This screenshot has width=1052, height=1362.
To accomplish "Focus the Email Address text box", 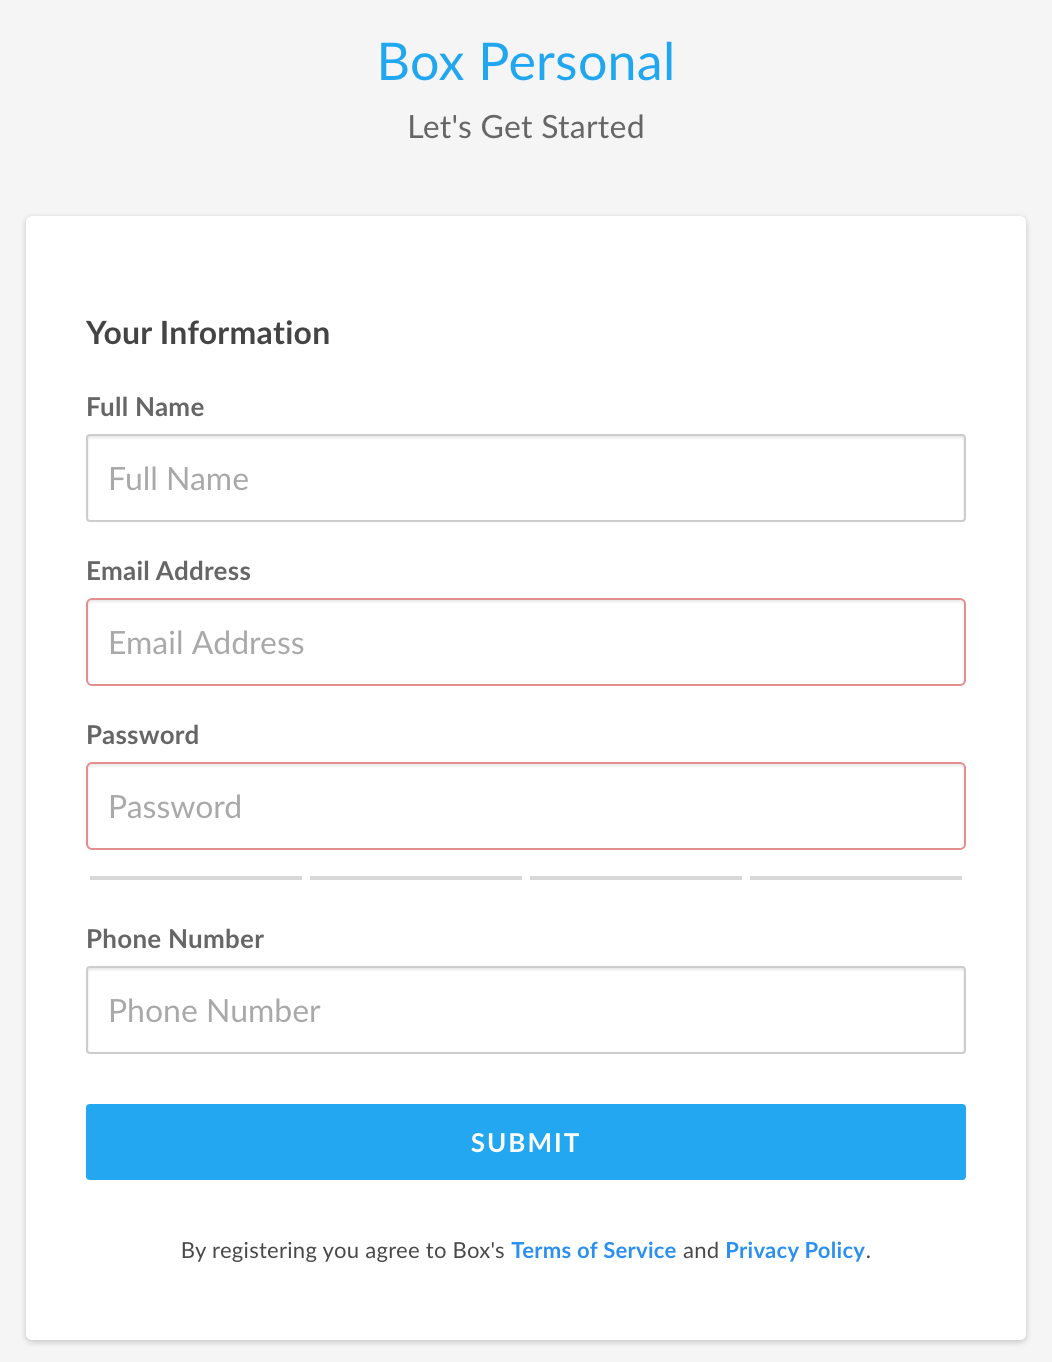I will [526, 642].
